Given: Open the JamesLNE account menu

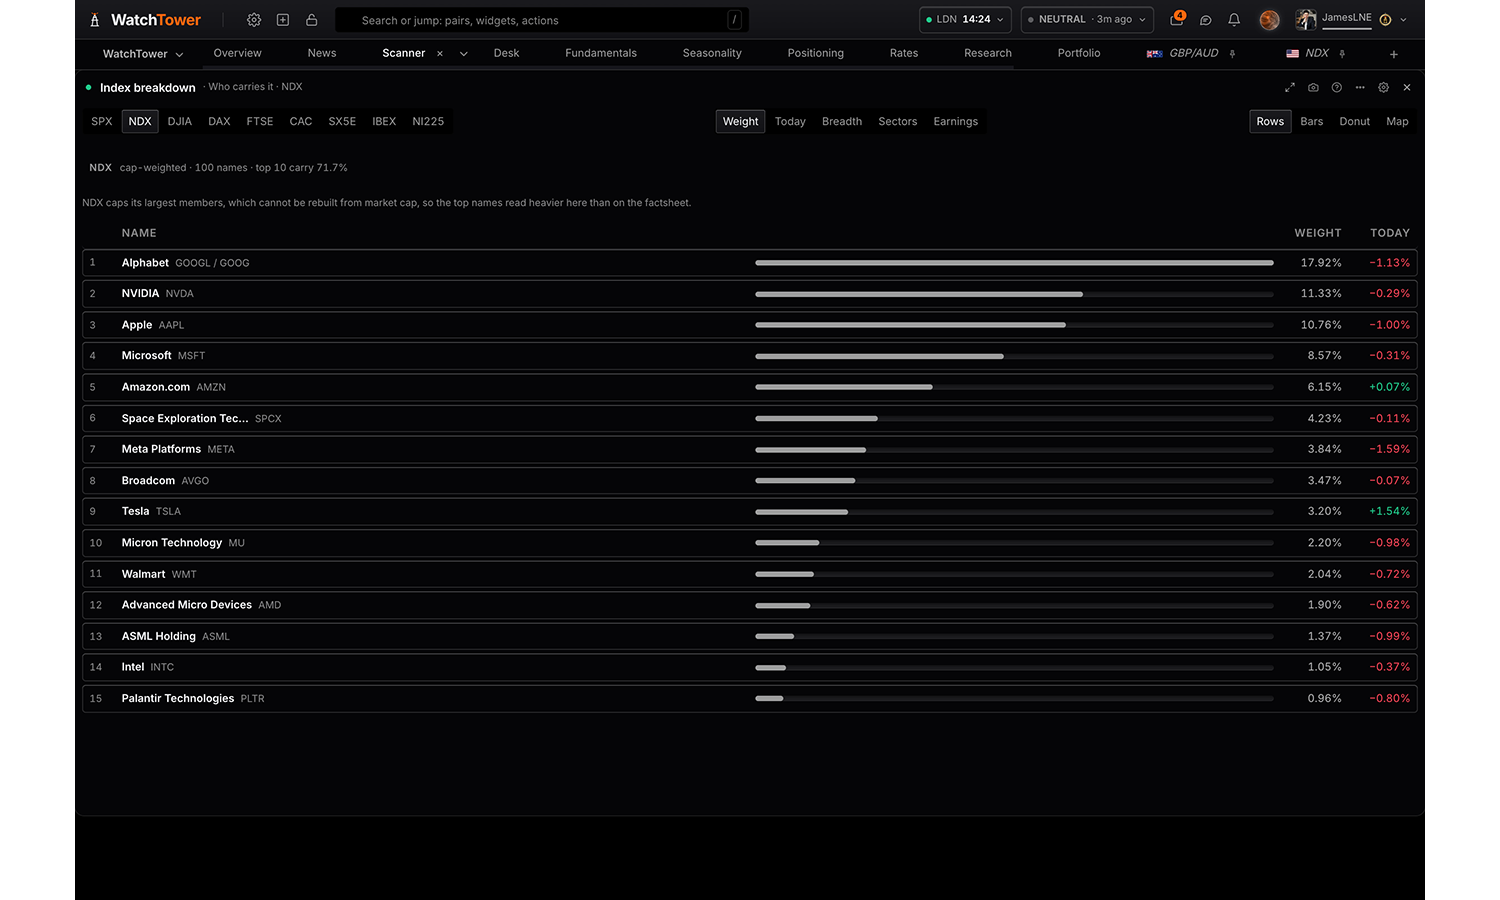Looking at the screenshot, I should pos(1351,20).
